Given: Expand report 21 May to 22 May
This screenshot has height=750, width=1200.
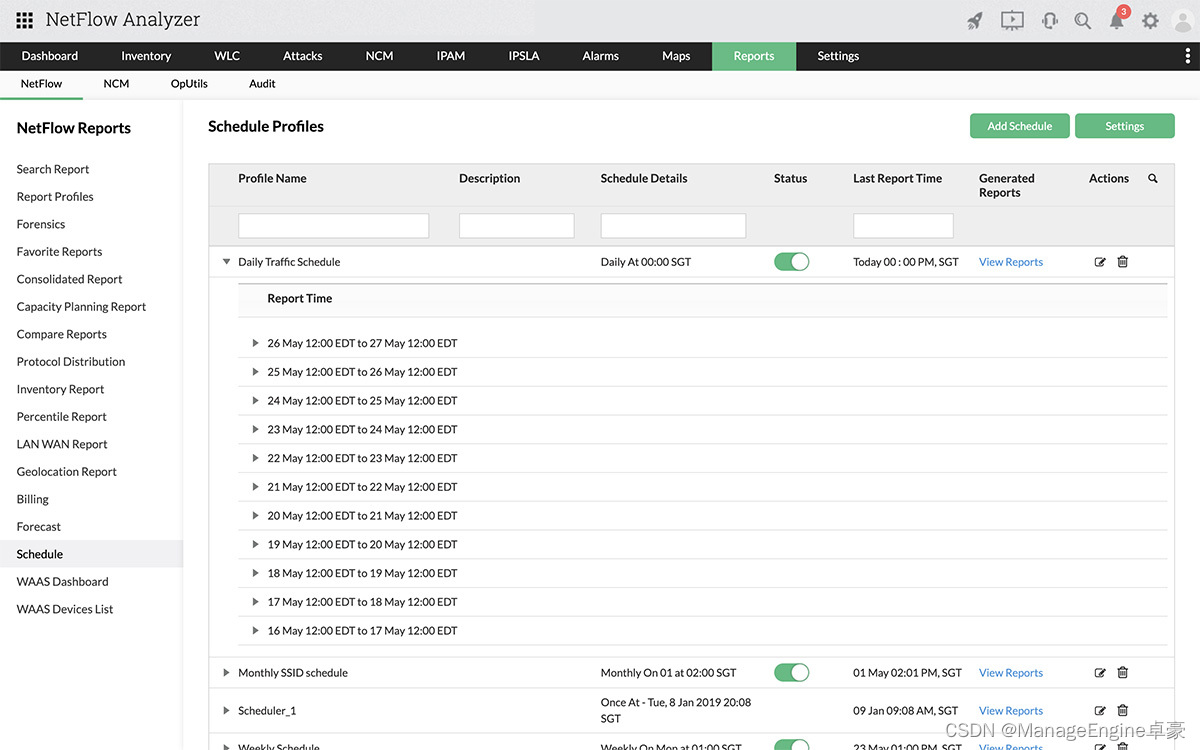Looking at the screenshot, I should coord(256,487).
